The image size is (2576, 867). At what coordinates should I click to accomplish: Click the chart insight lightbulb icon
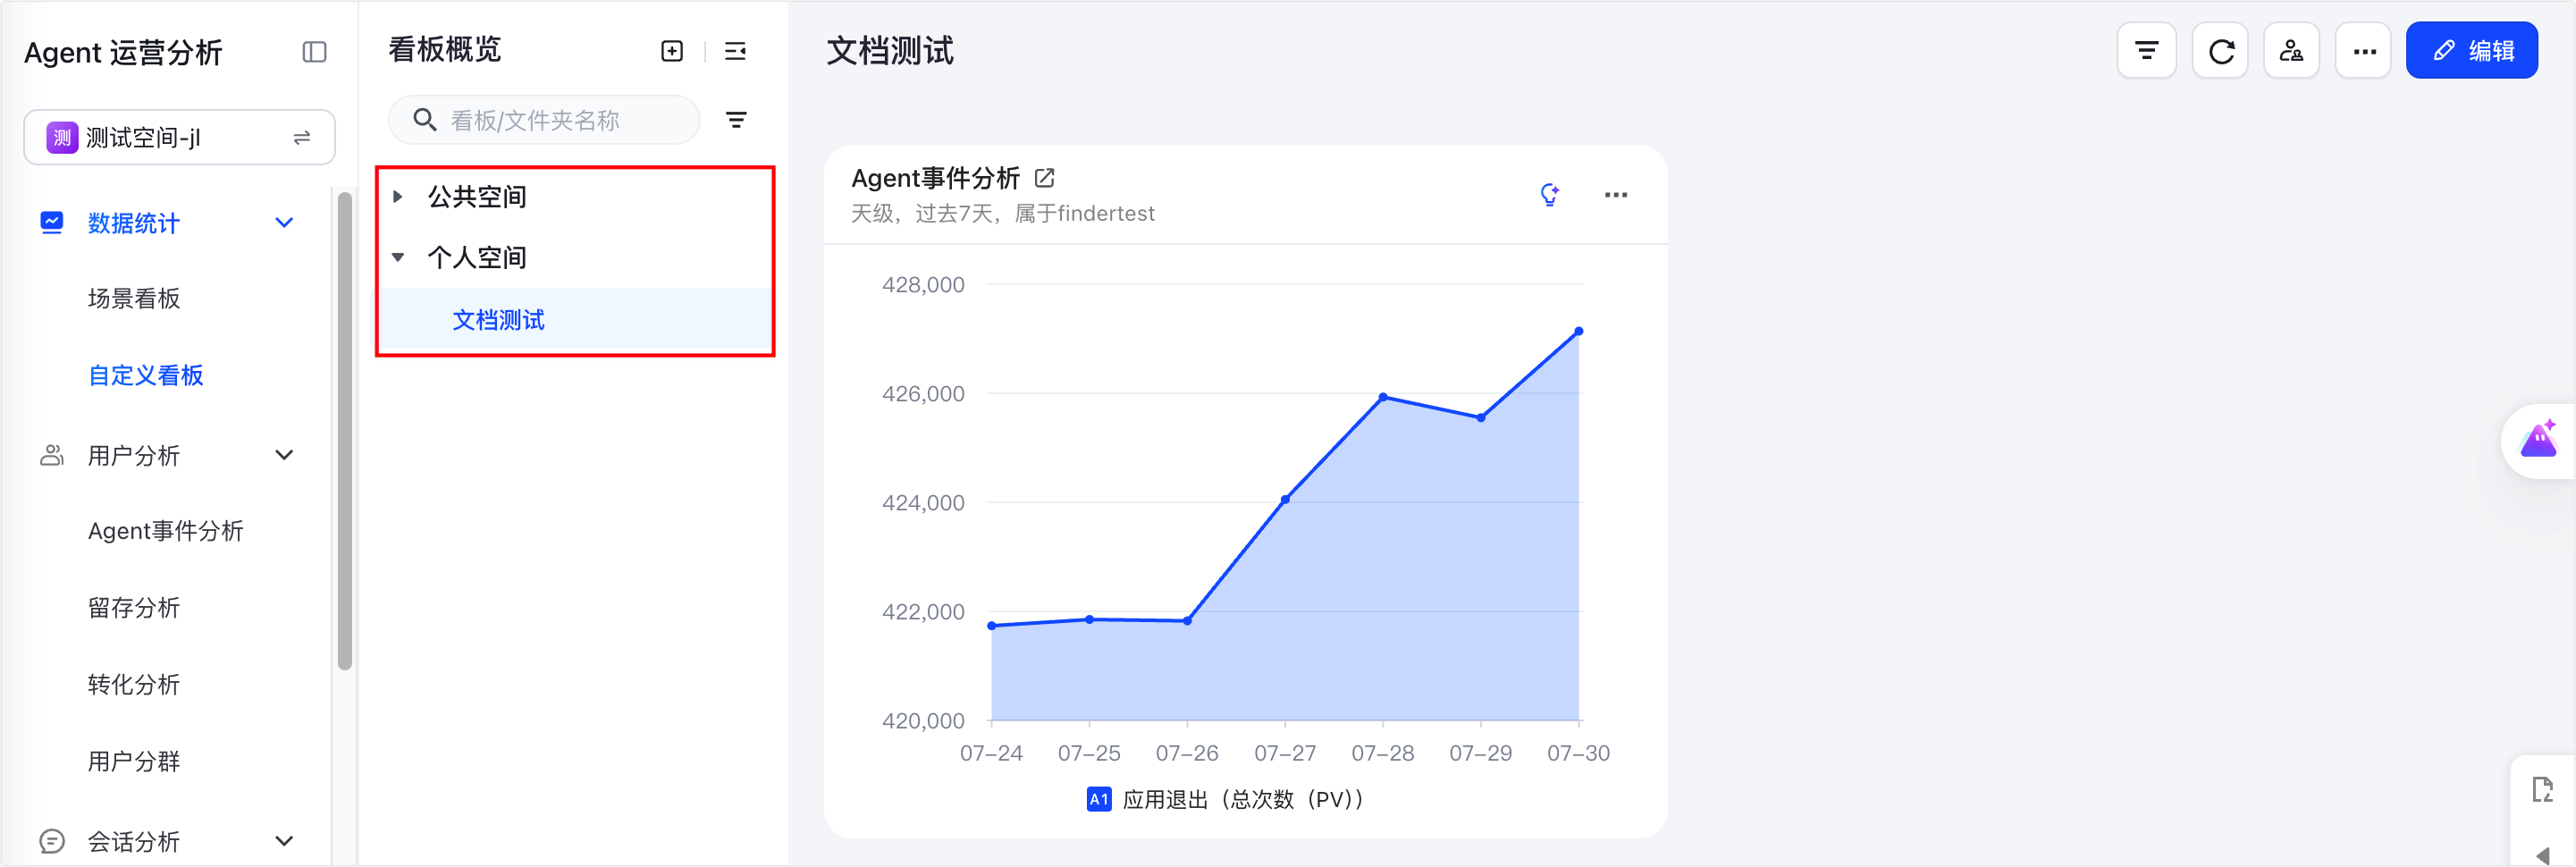coord(1550,194)
